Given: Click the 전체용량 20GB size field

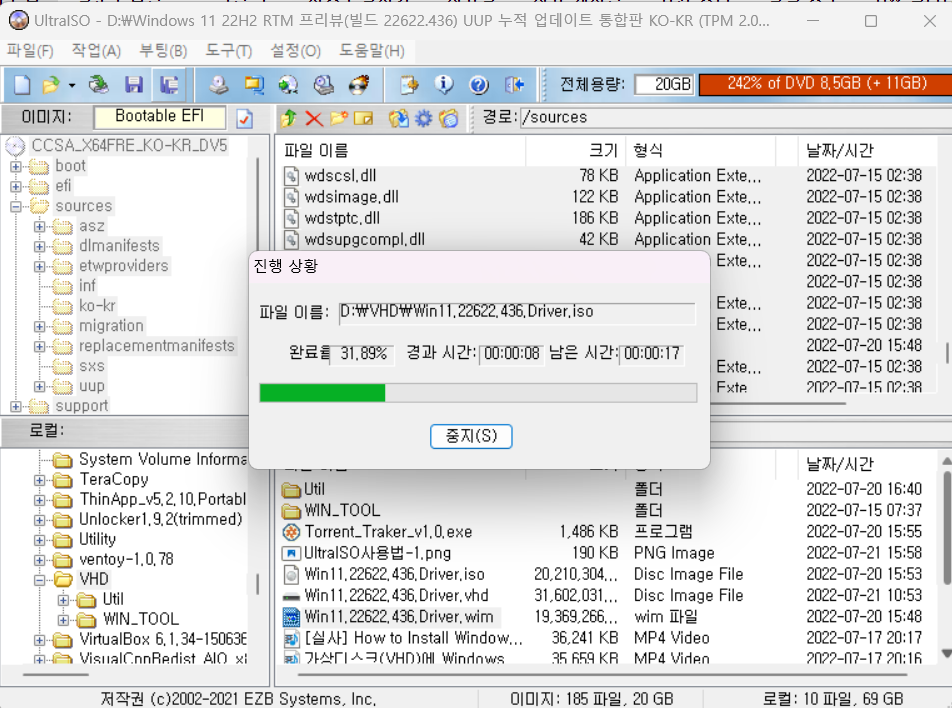Looking at the screenshot, I should pyautogui.click(x=664, y=84).
